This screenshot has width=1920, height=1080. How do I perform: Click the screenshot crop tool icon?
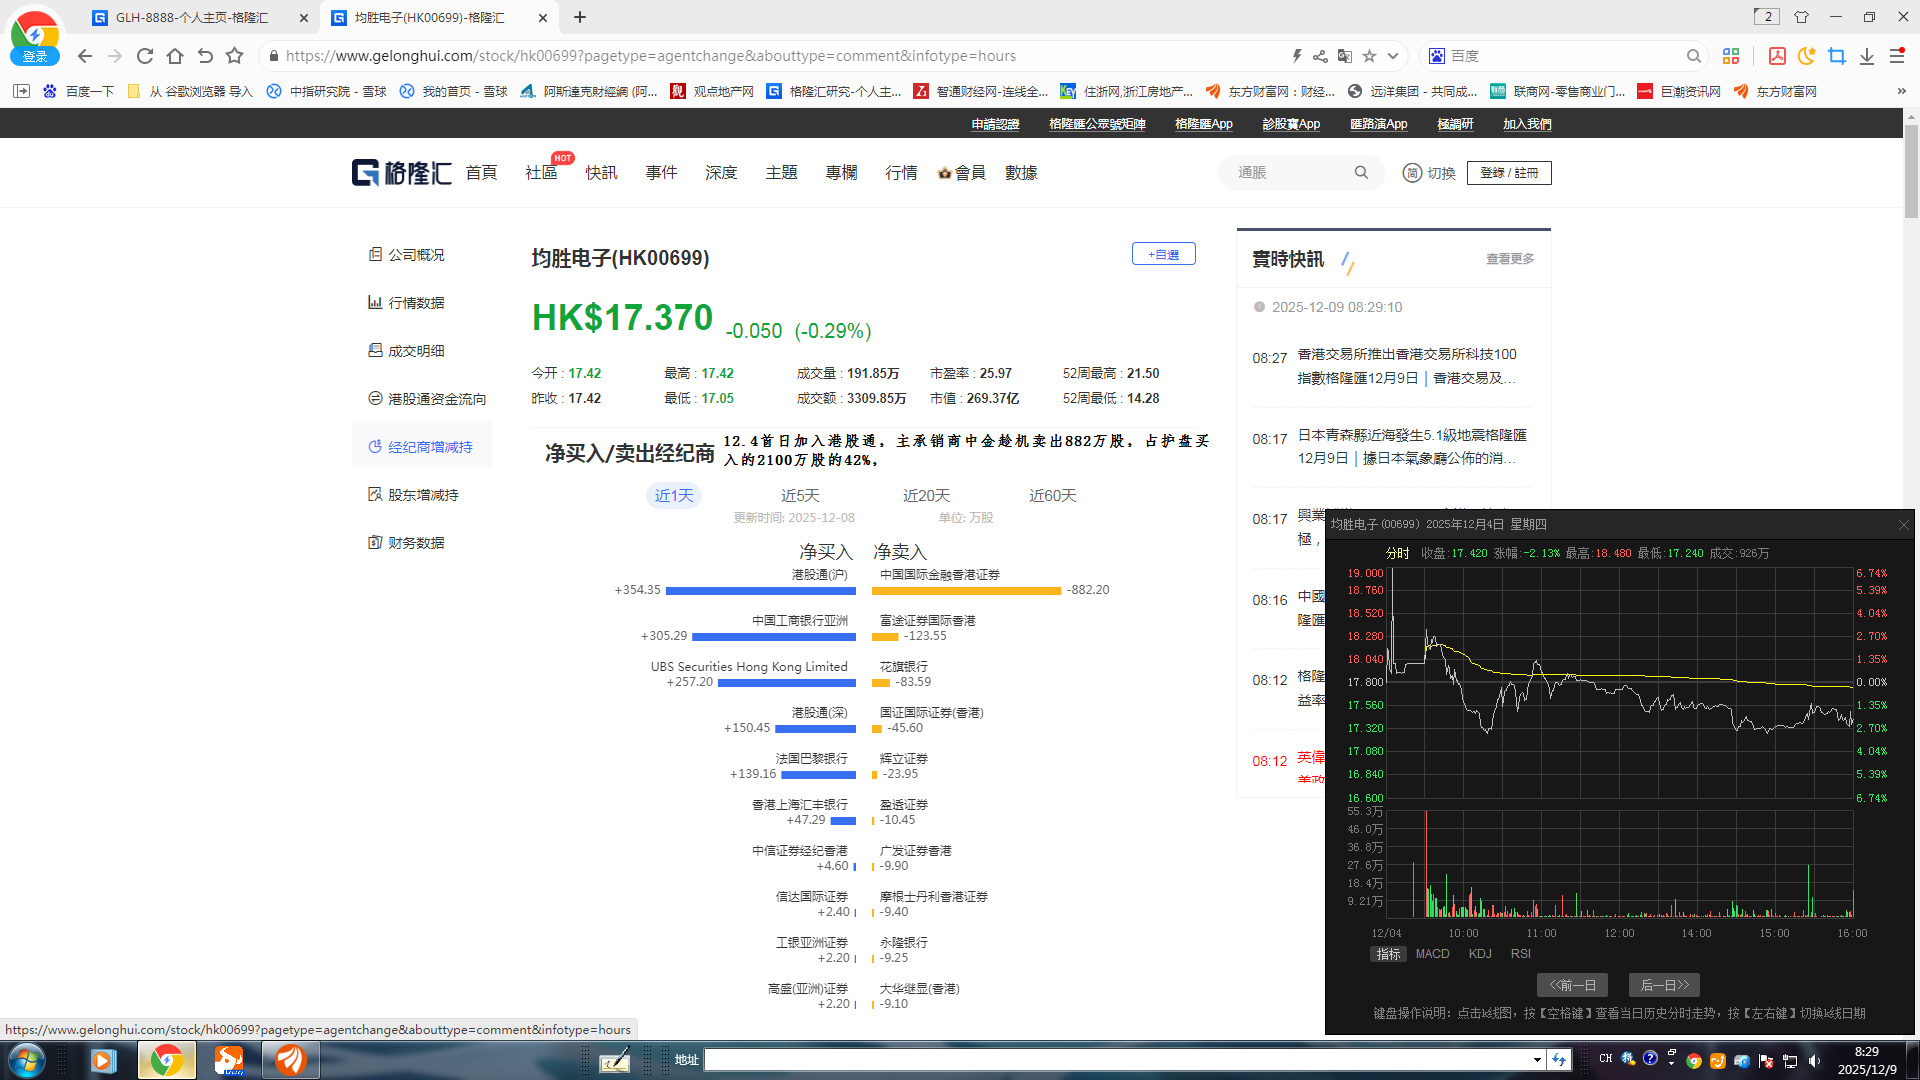click(x=1836, y=56)
